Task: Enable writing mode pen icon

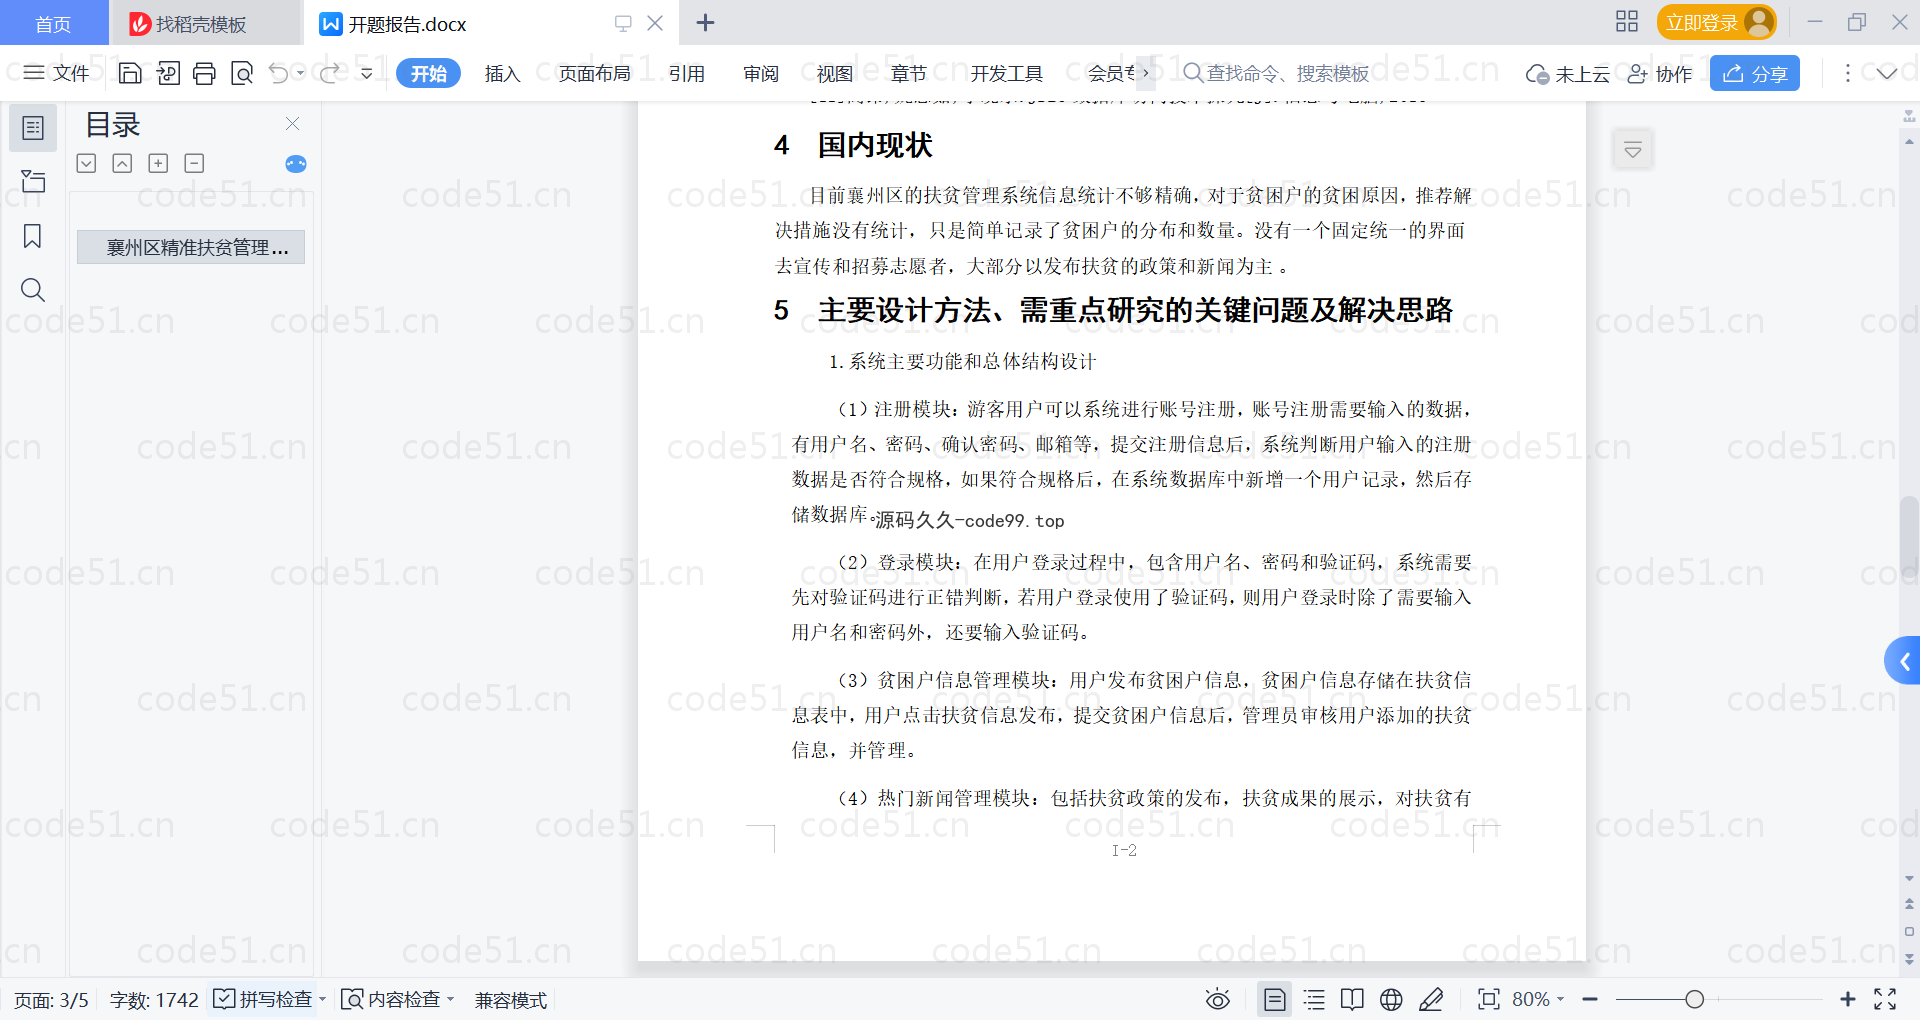Action: tap(1431, 999)
